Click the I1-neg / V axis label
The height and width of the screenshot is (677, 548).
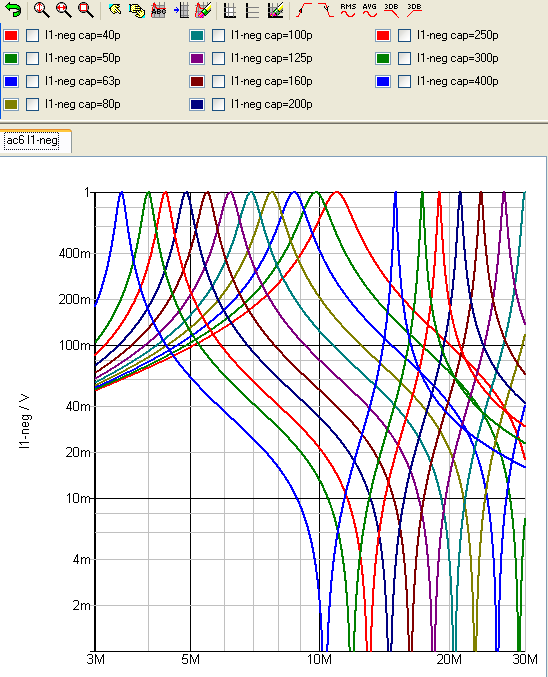25,421
